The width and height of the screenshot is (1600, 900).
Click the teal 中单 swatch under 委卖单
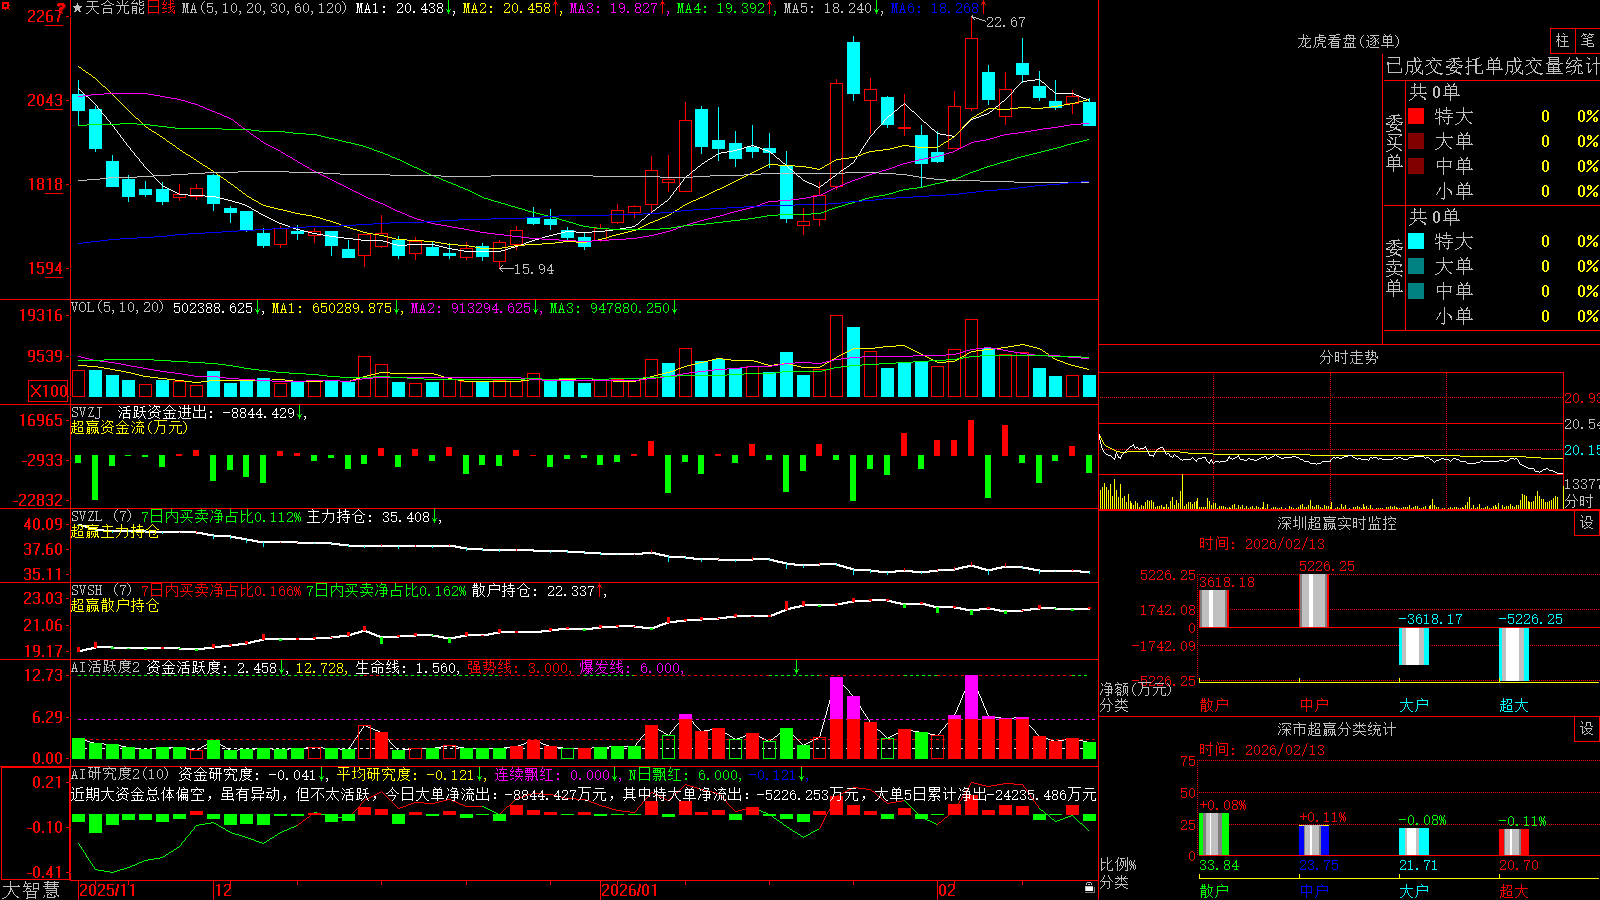(1416, 291)
